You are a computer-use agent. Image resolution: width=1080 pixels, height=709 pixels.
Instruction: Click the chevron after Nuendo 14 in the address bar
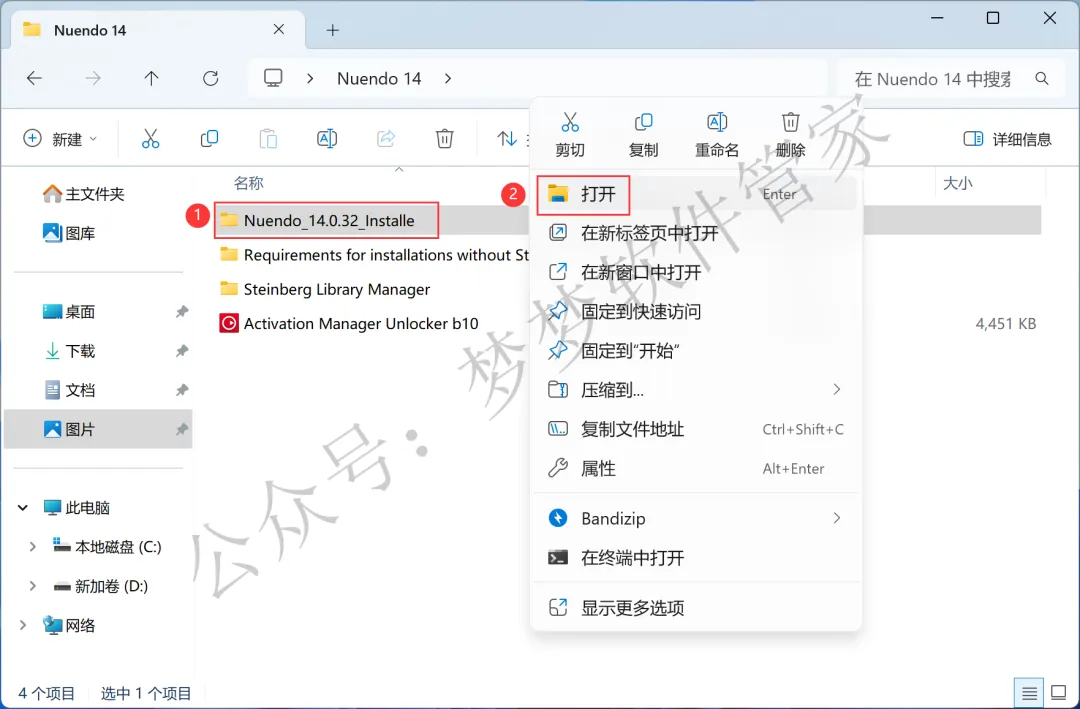coord(448,79)
